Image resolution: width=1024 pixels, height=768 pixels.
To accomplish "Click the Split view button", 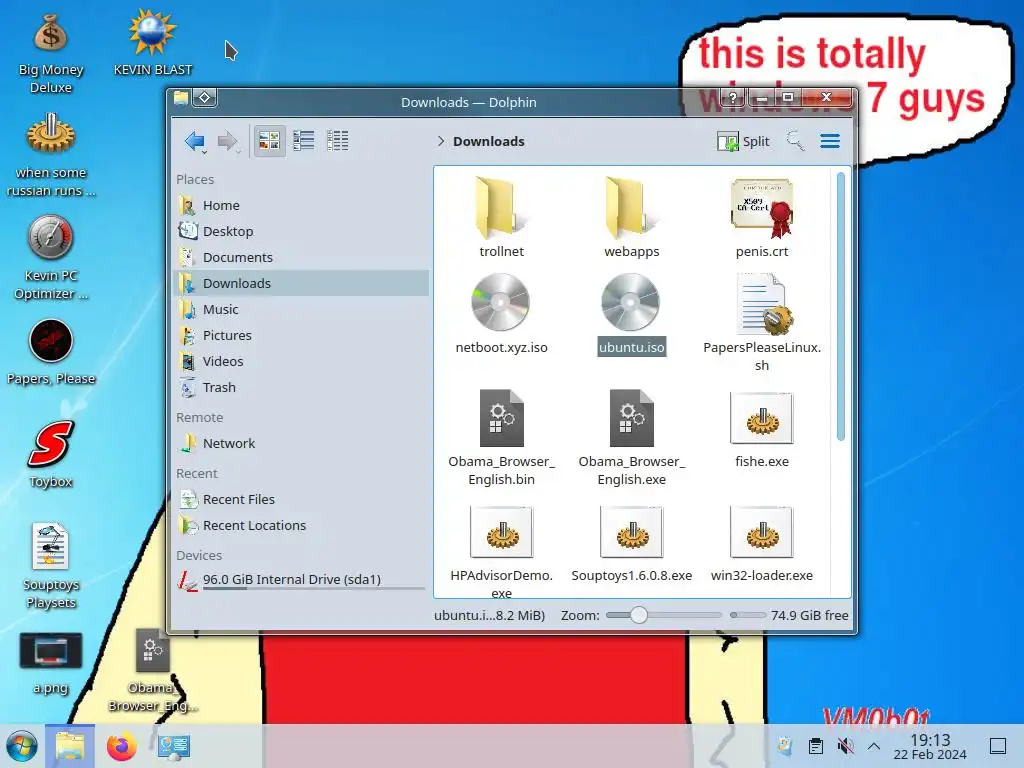I will [x=743, y=141].
